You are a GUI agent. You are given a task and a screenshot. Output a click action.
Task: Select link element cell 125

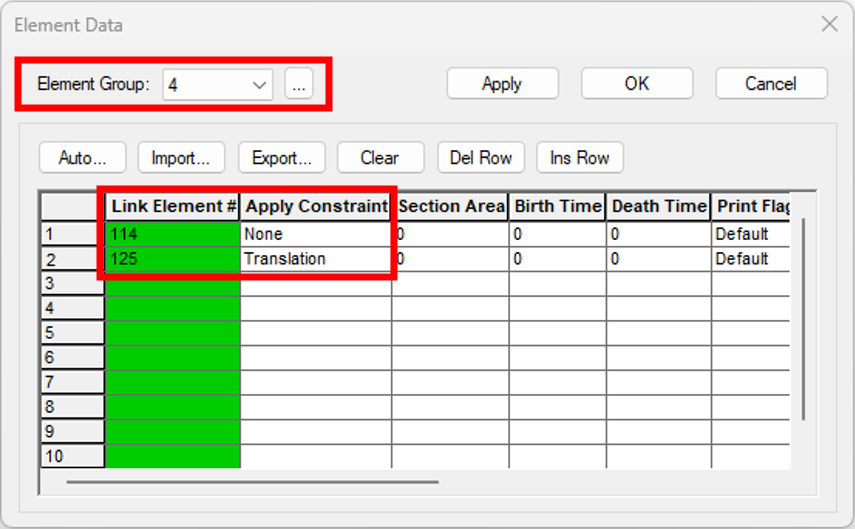(172, 259)
